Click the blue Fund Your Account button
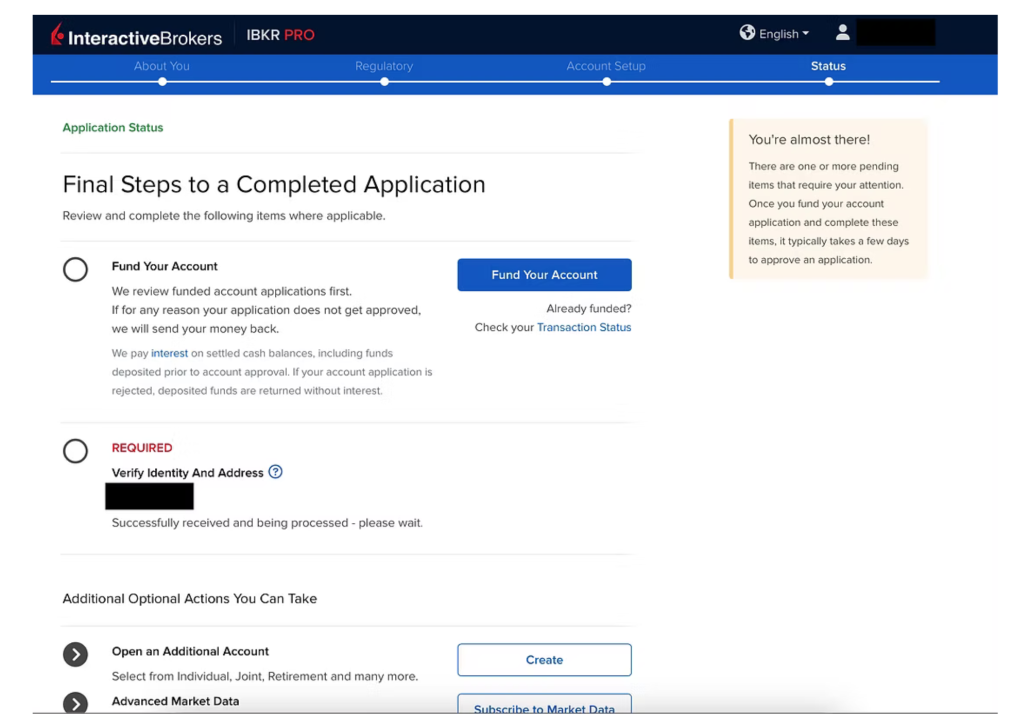1030x728 pixels. pyautogui.click(x=545, y=275)
